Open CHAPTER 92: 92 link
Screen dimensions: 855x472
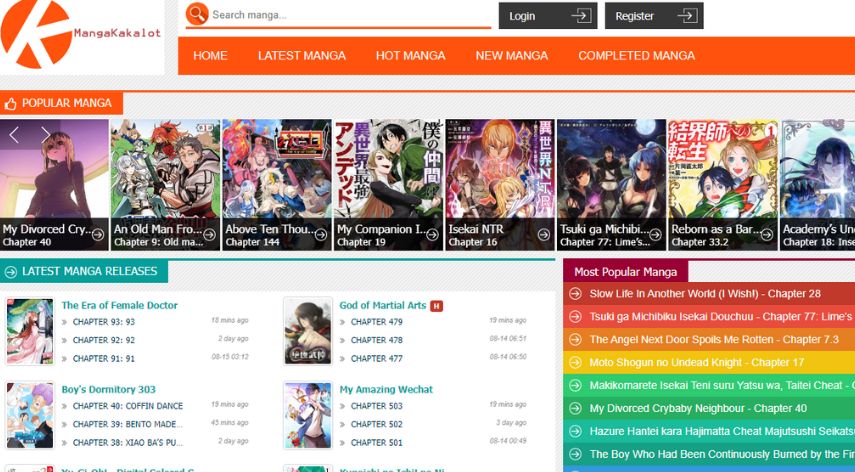[x=104, y=340]
